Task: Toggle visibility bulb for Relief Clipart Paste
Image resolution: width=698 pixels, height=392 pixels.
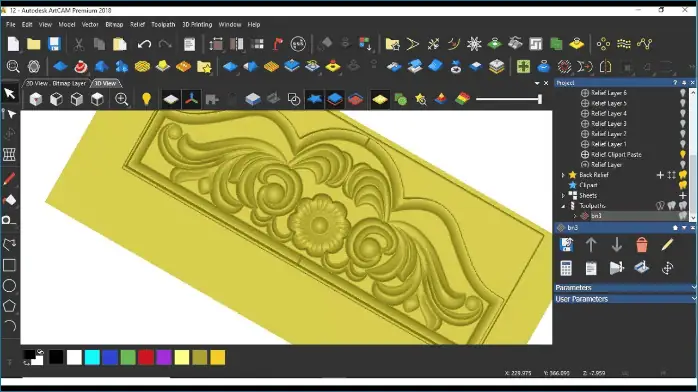Action: (682, 154)
